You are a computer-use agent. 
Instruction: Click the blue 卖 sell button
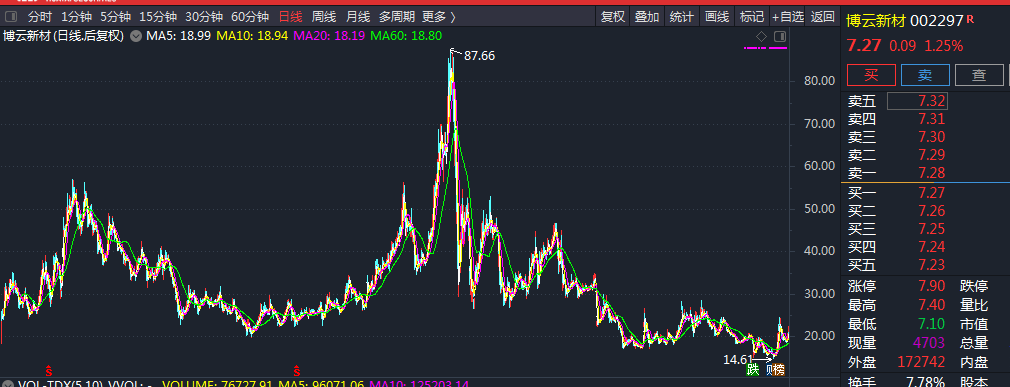[925, 75]
